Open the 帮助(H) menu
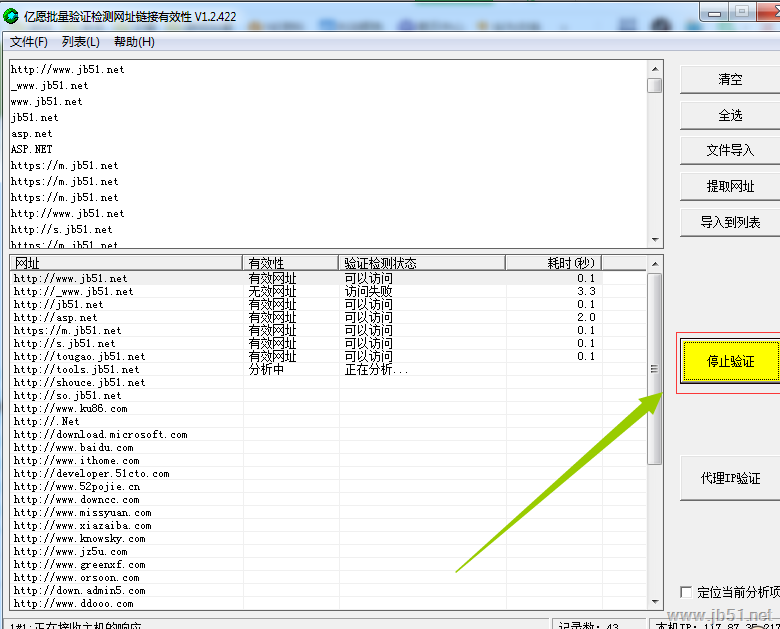780x629 pixels. coord(134,42)
